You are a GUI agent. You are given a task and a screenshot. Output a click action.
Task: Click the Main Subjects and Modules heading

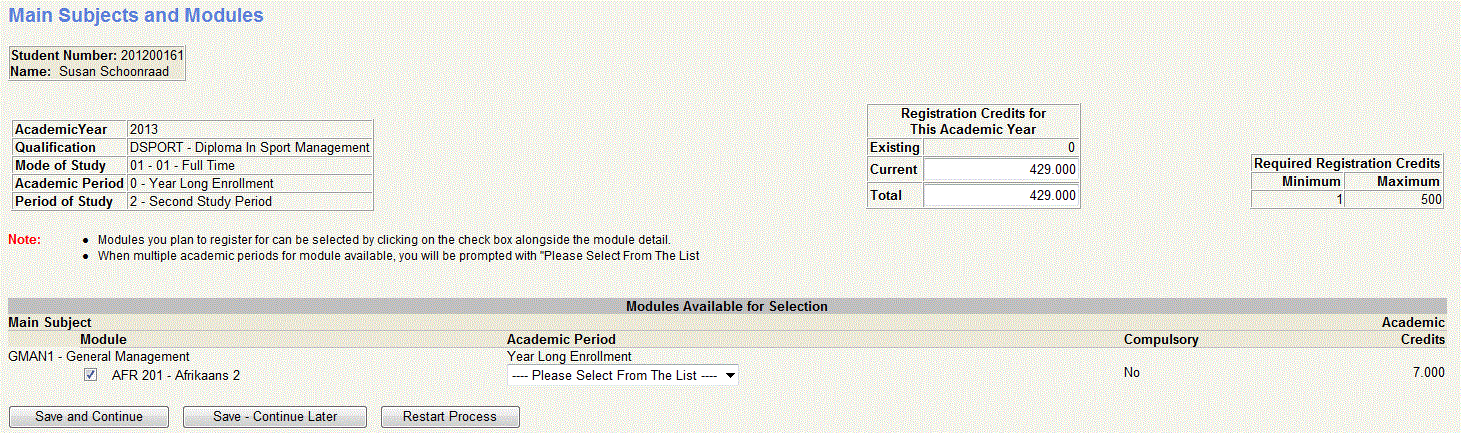[136, 16]
